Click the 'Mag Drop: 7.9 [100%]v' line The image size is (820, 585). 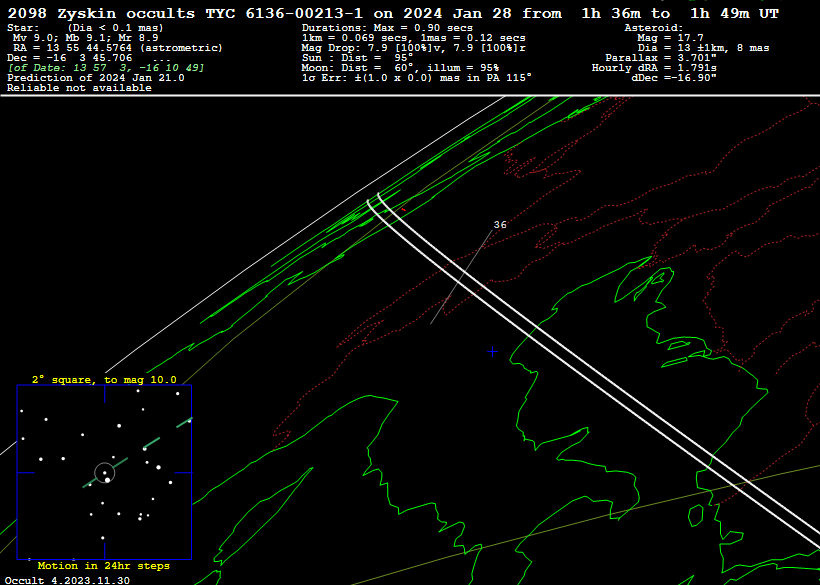414,48
